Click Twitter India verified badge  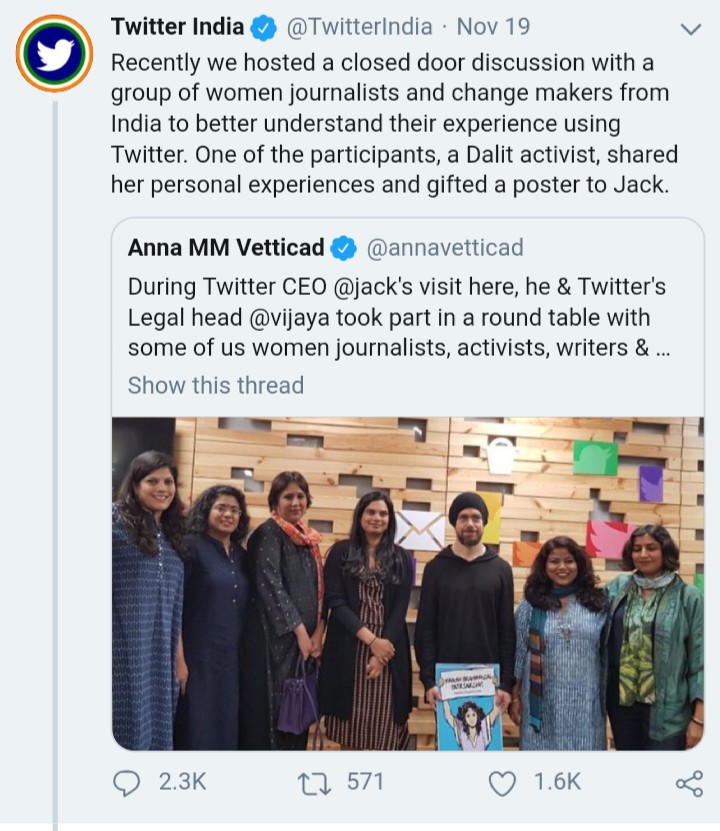(263, 28)
